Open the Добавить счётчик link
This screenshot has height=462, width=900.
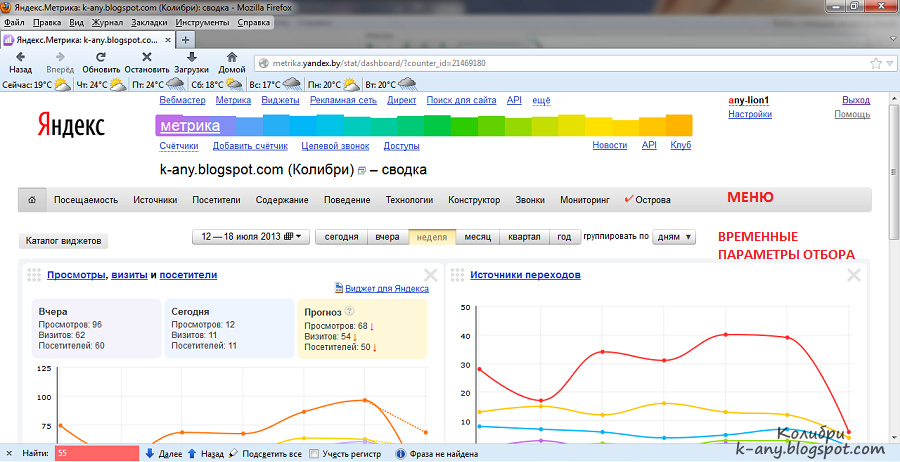coord(250,146)
